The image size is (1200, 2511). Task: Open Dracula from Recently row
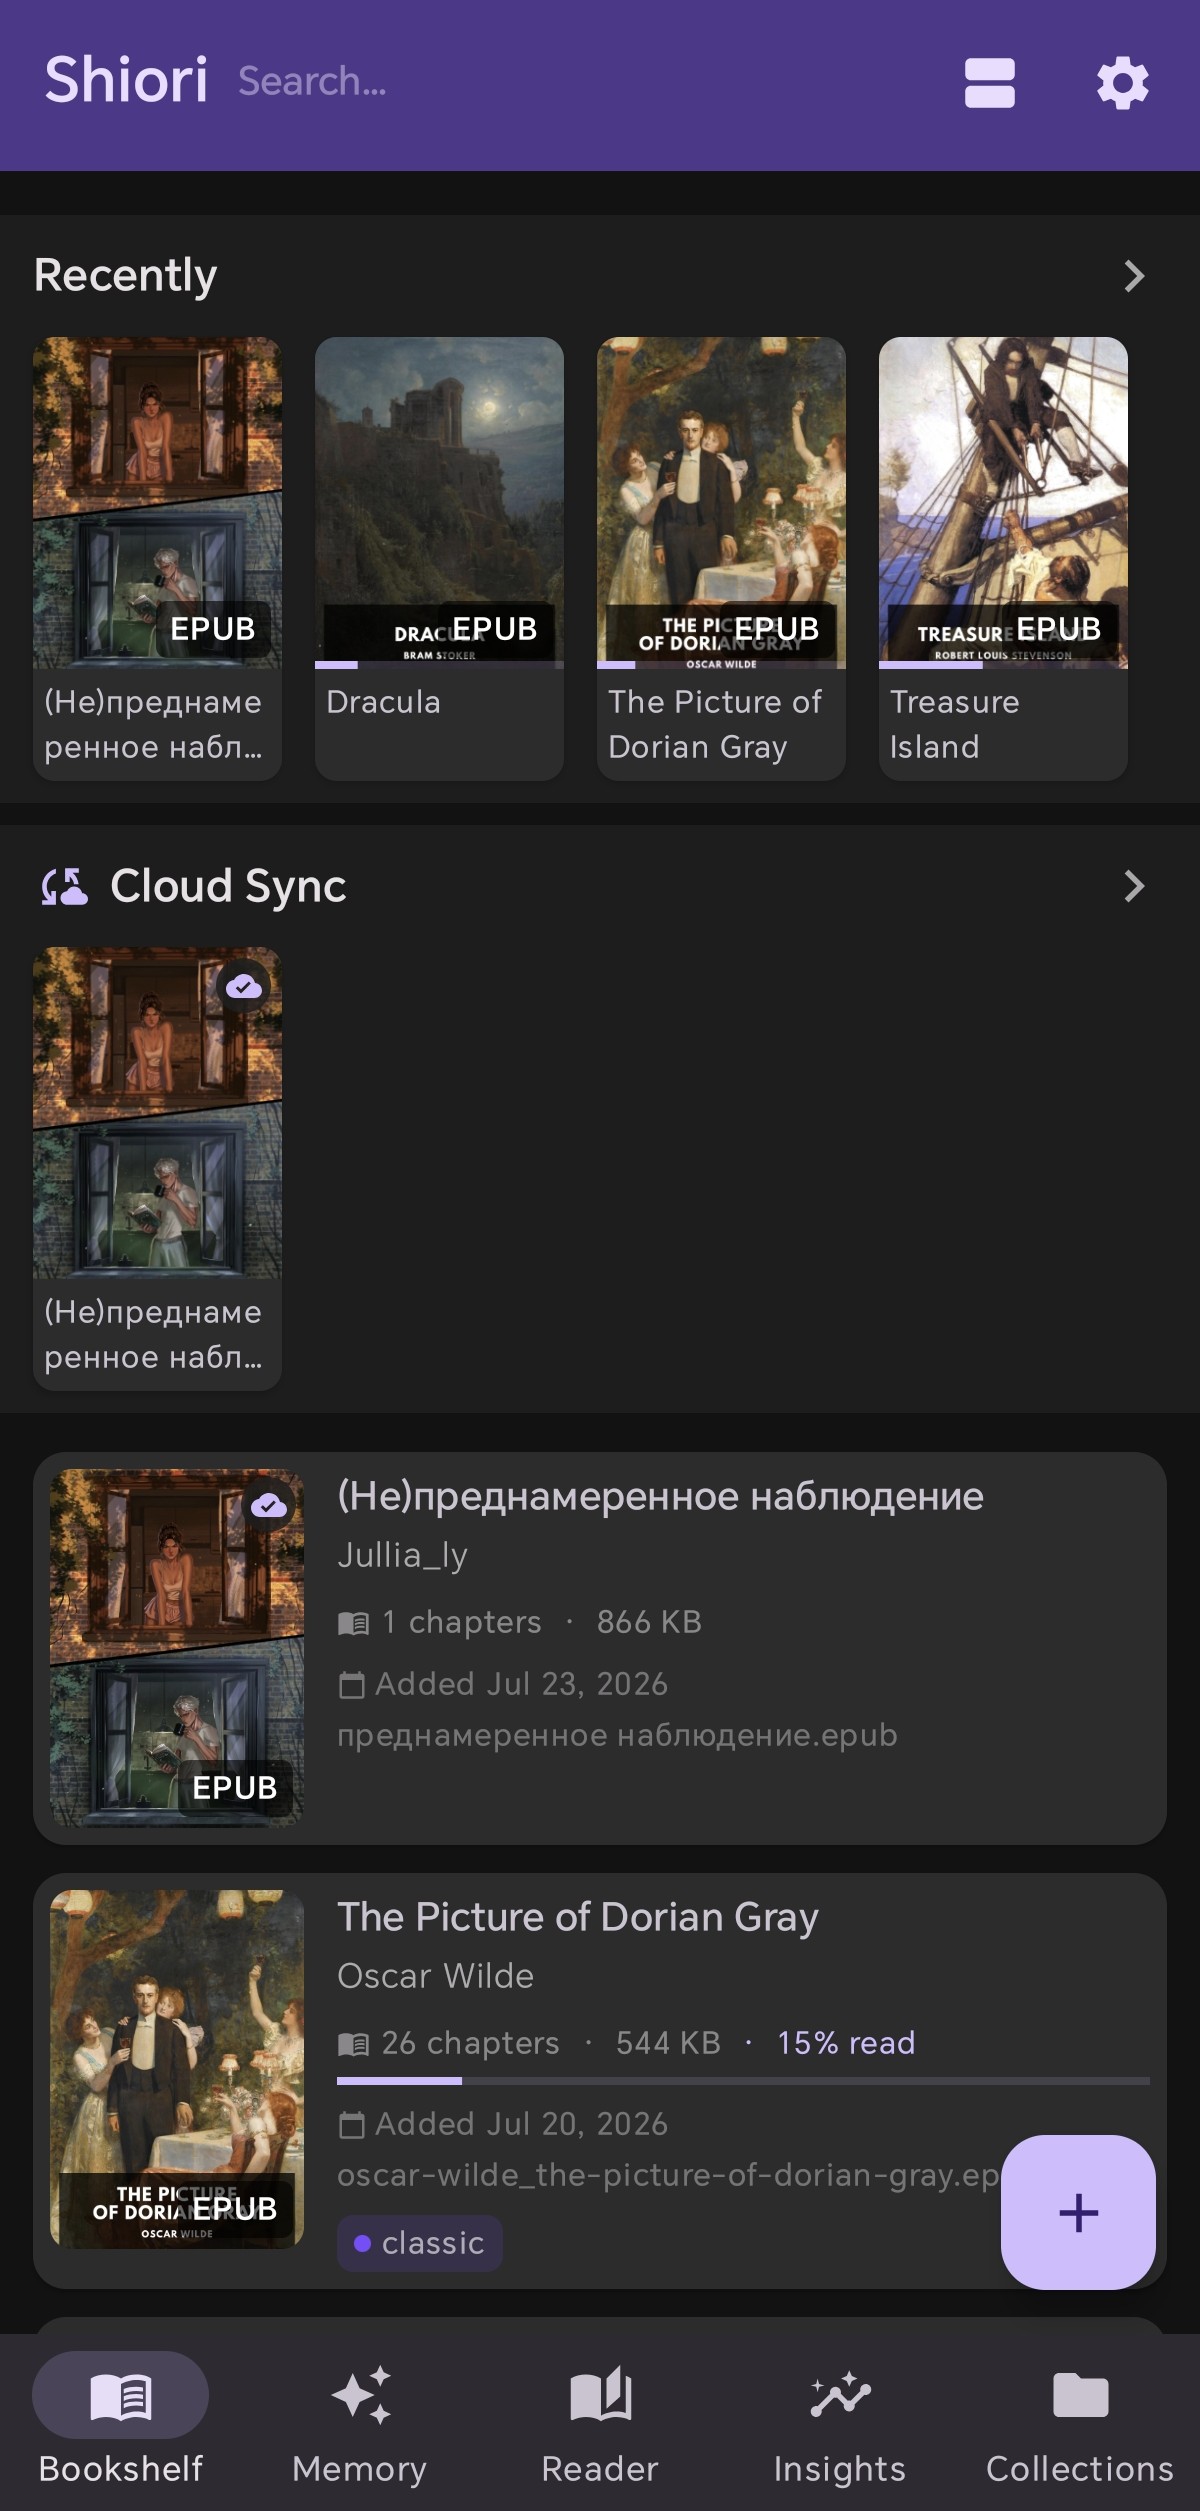[439, 558]
